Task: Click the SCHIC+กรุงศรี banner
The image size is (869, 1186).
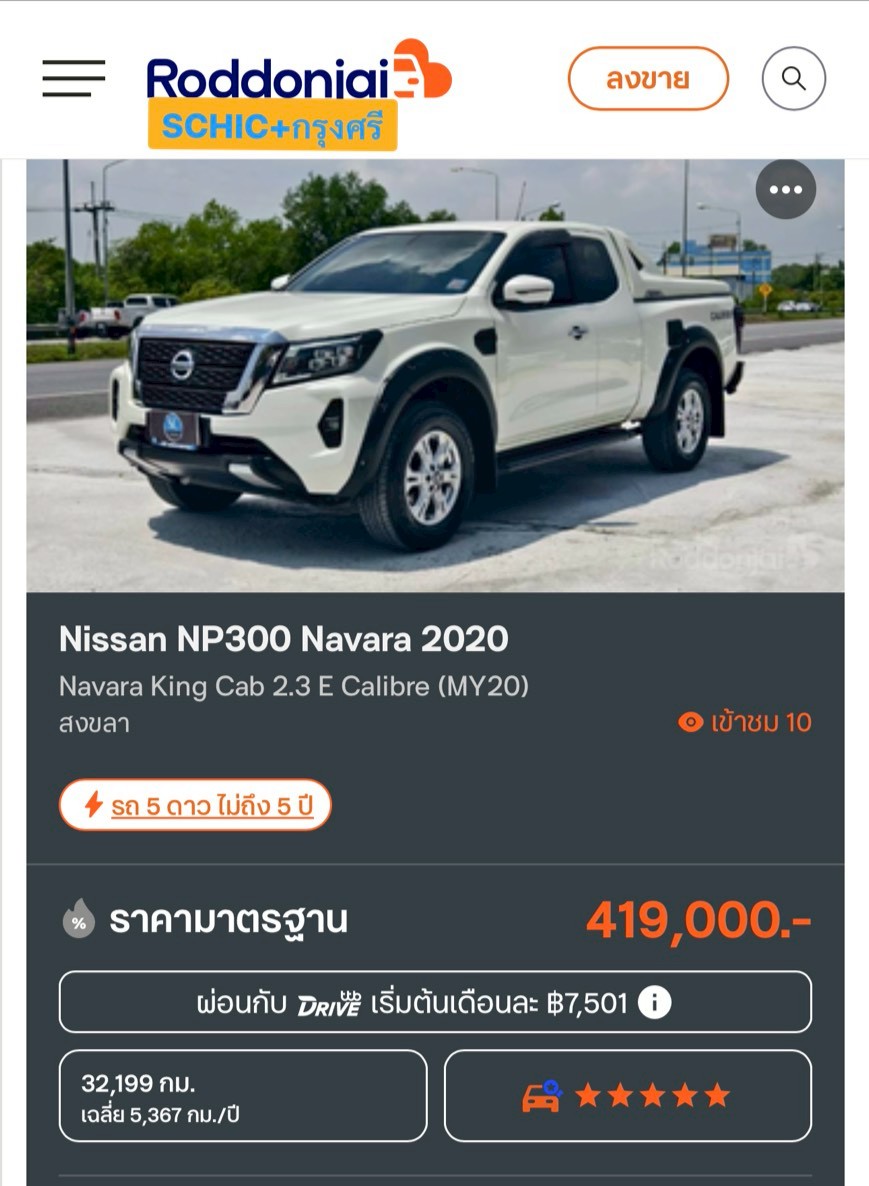Action: tap(272, 126)
